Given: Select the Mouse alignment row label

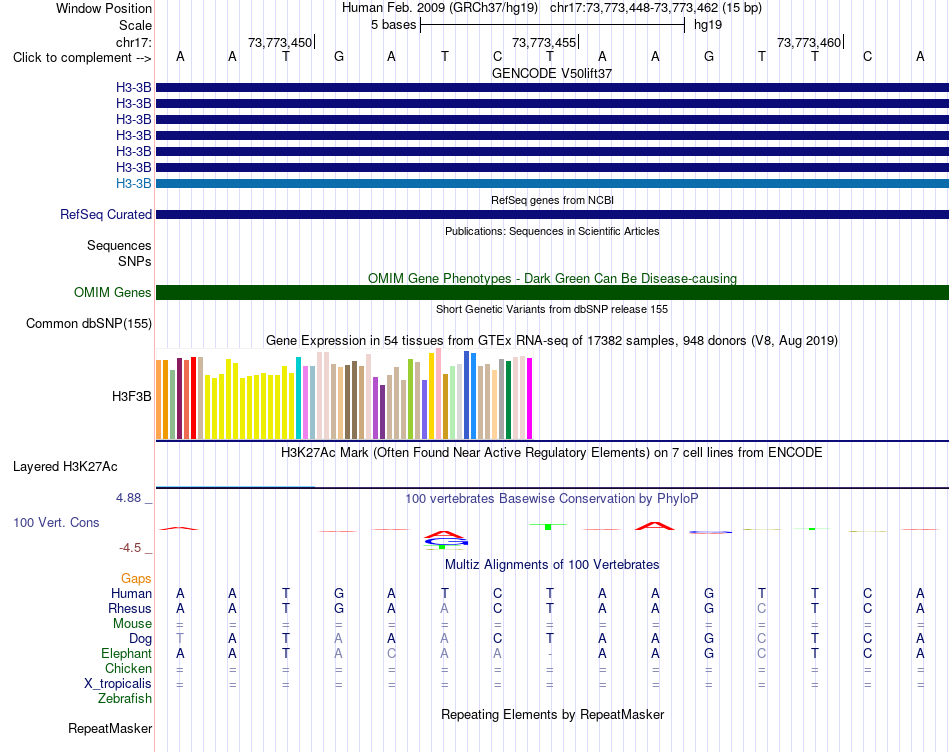Looking at the screenshot, I should (132, 624).
